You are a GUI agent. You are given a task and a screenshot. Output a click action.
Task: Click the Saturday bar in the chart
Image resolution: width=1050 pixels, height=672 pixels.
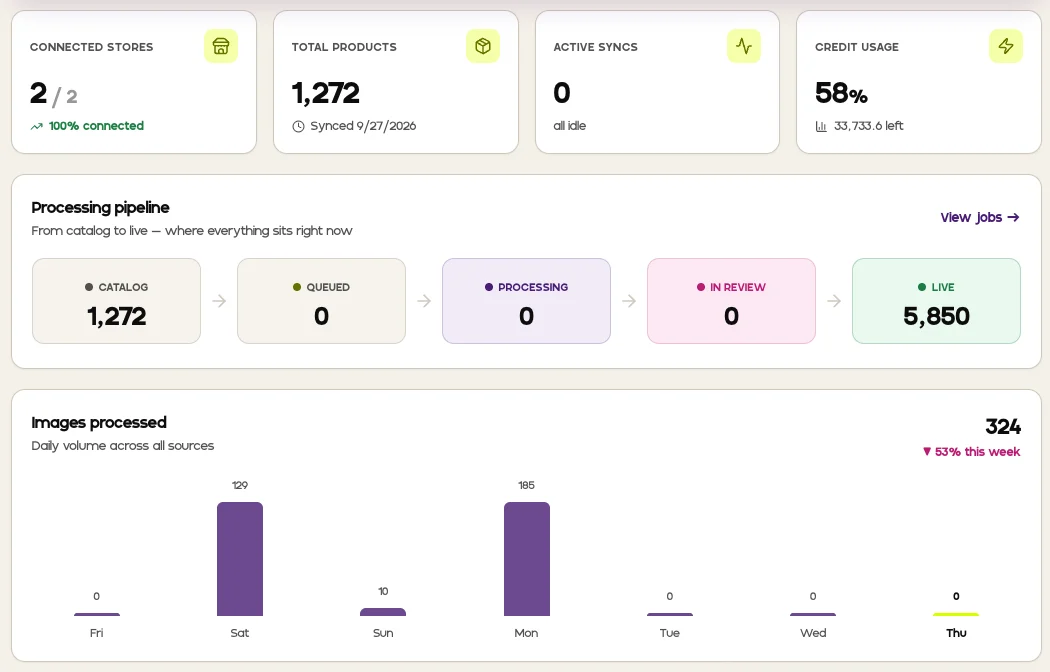tap(240, 559)
